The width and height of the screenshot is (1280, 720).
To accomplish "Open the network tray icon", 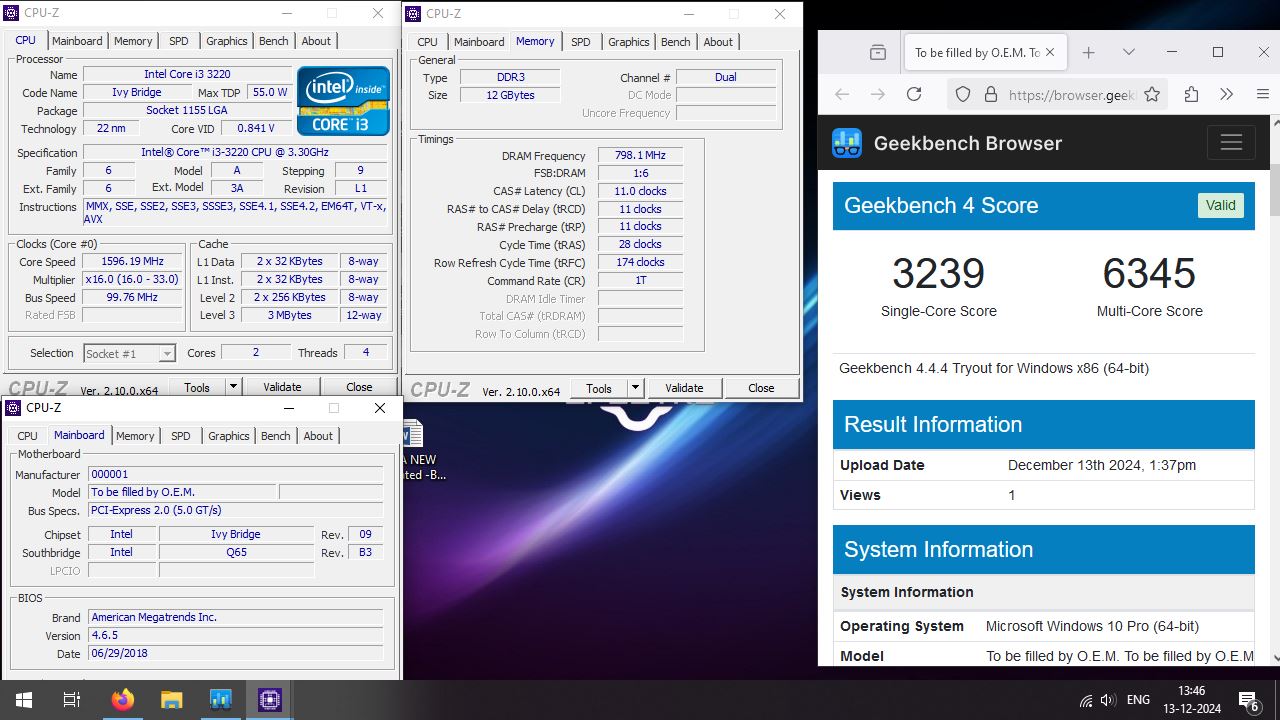I will point(1085,700).
